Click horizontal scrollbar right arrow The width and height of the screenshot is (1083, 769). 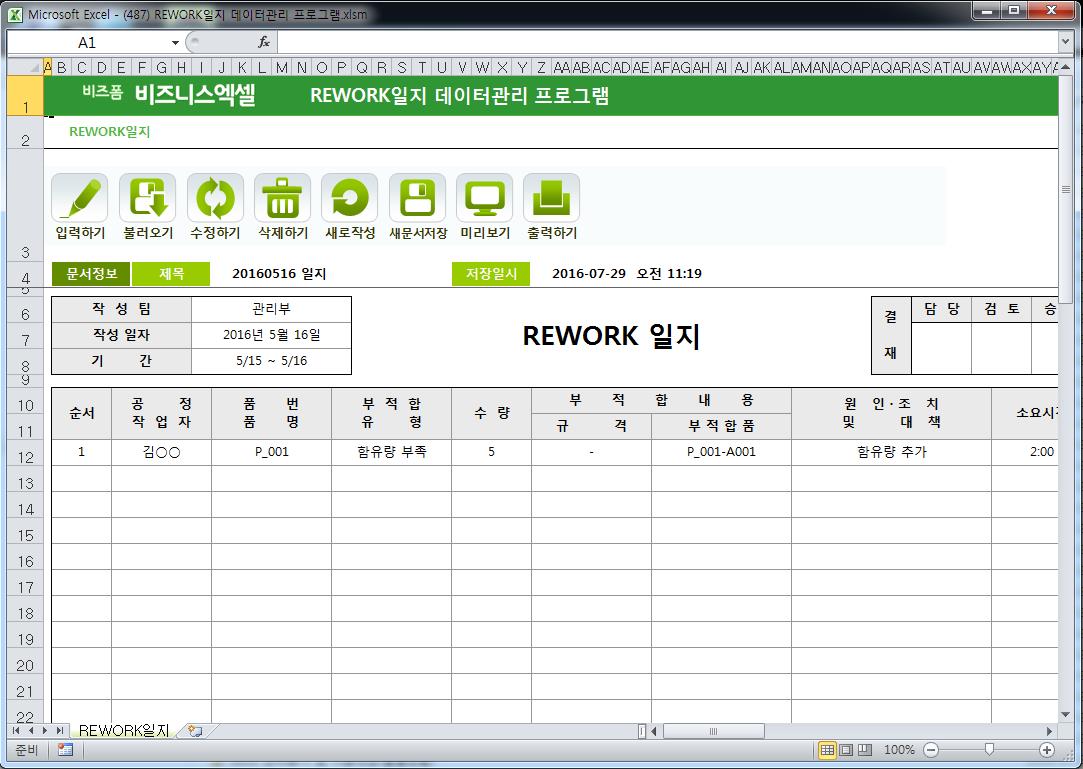(x=1049, y=731)
